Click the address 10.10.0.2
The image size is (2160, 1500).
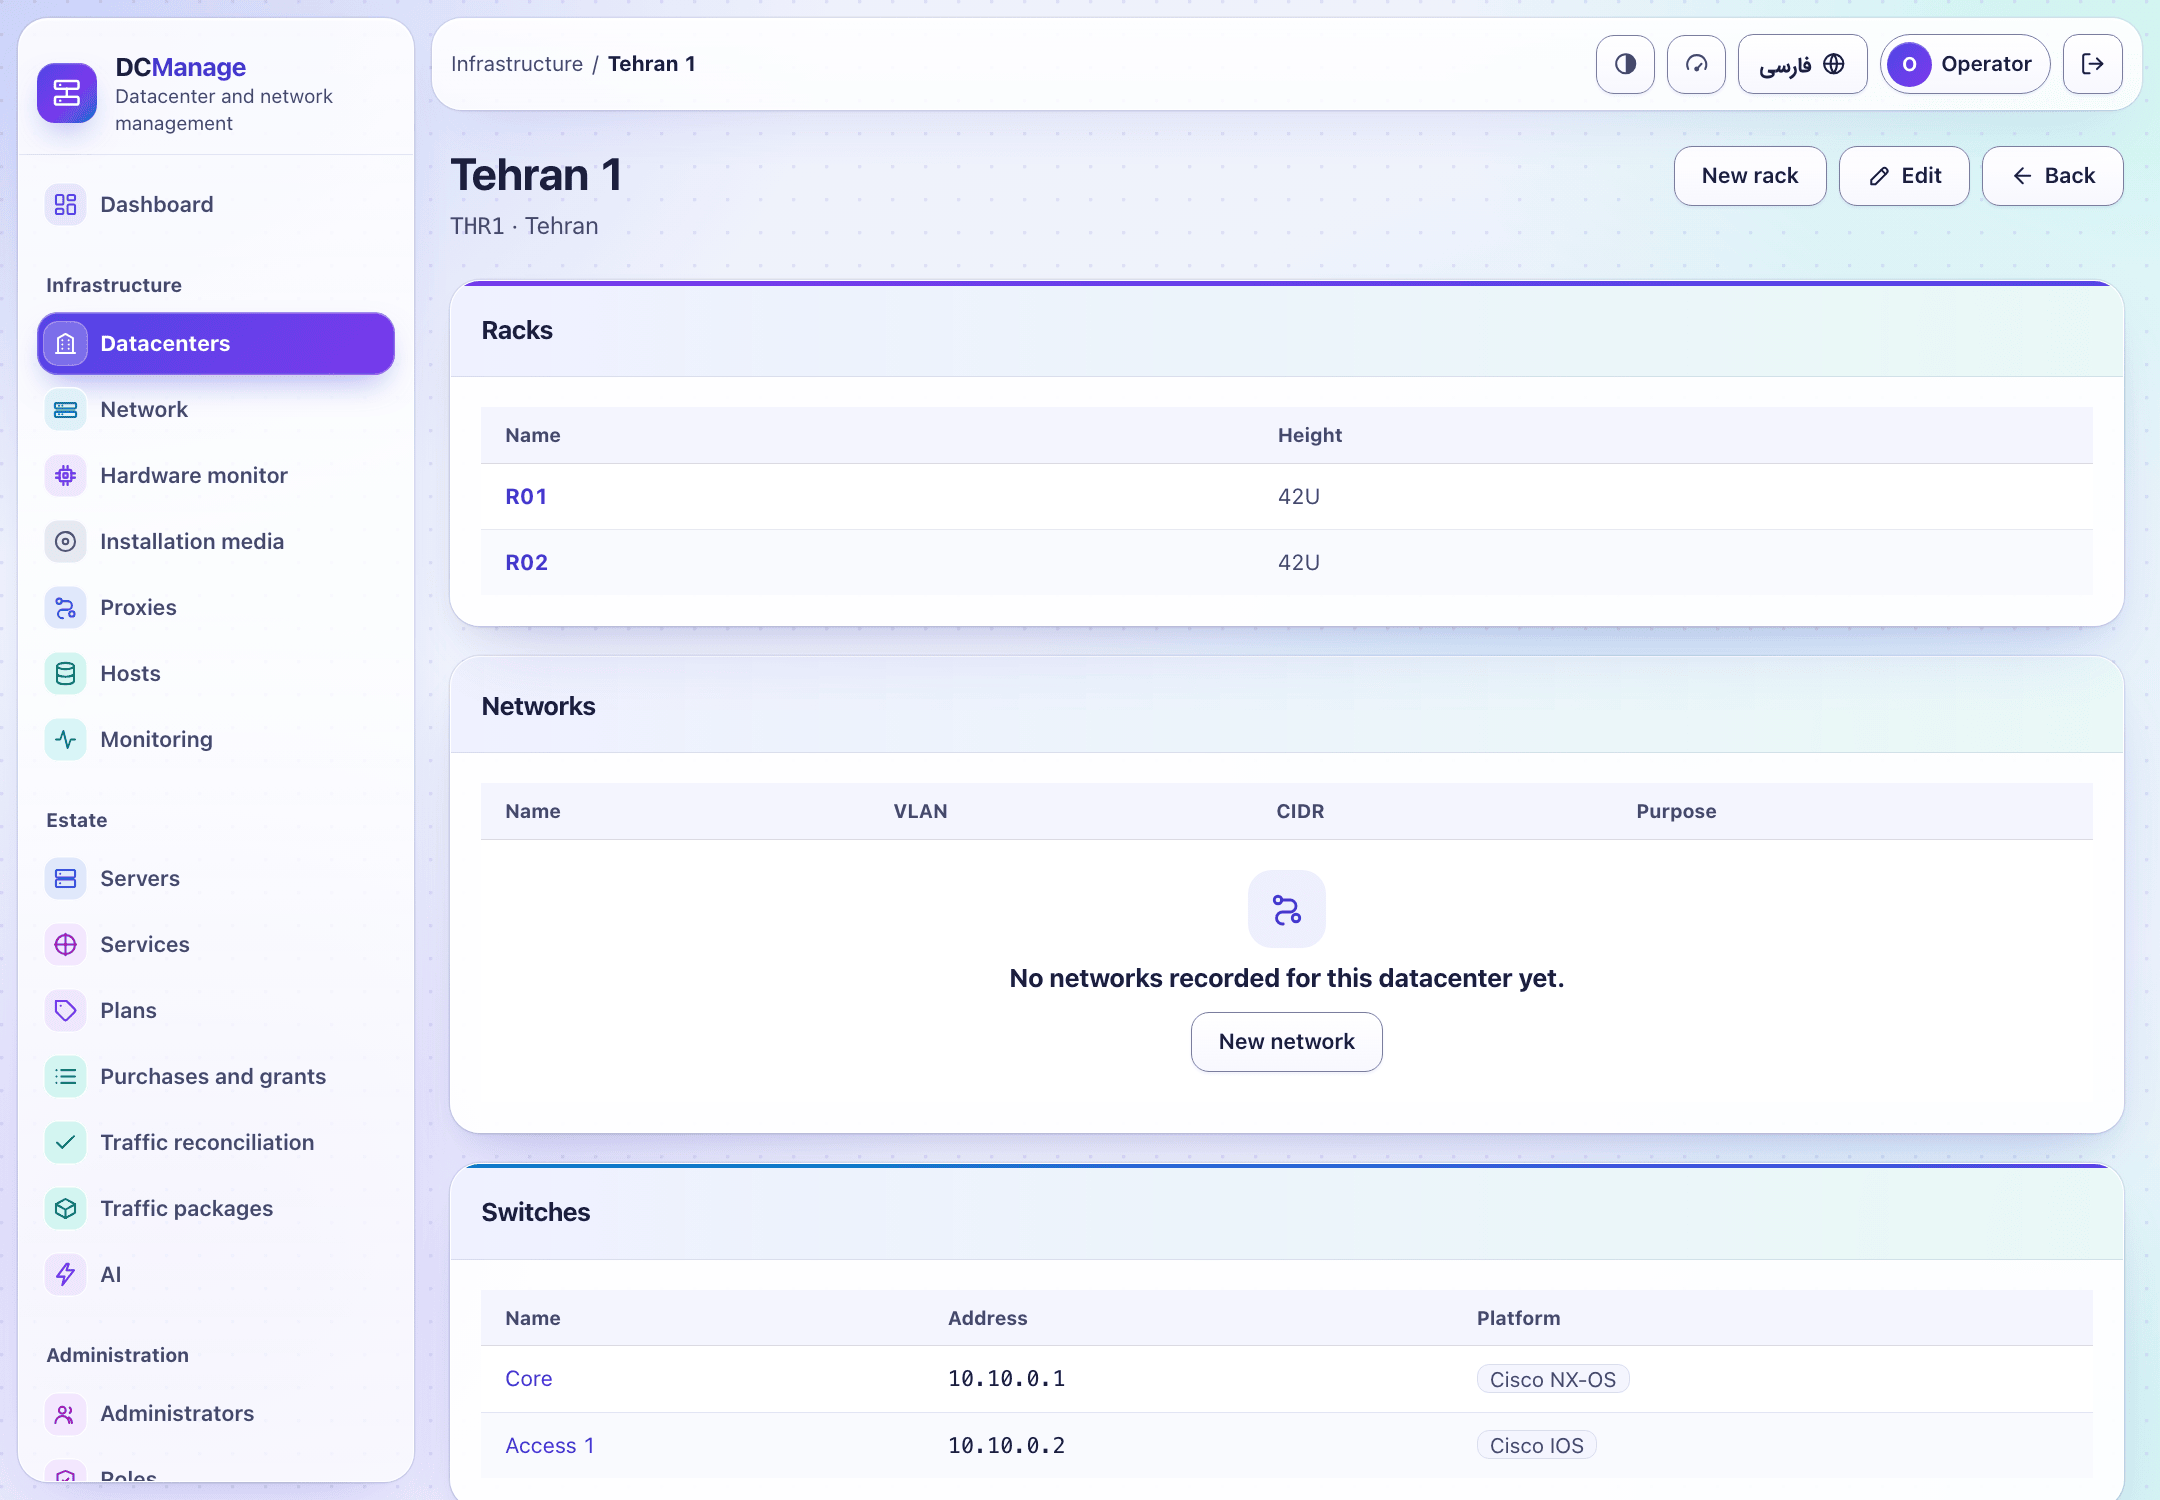tap(1006, 1445)
